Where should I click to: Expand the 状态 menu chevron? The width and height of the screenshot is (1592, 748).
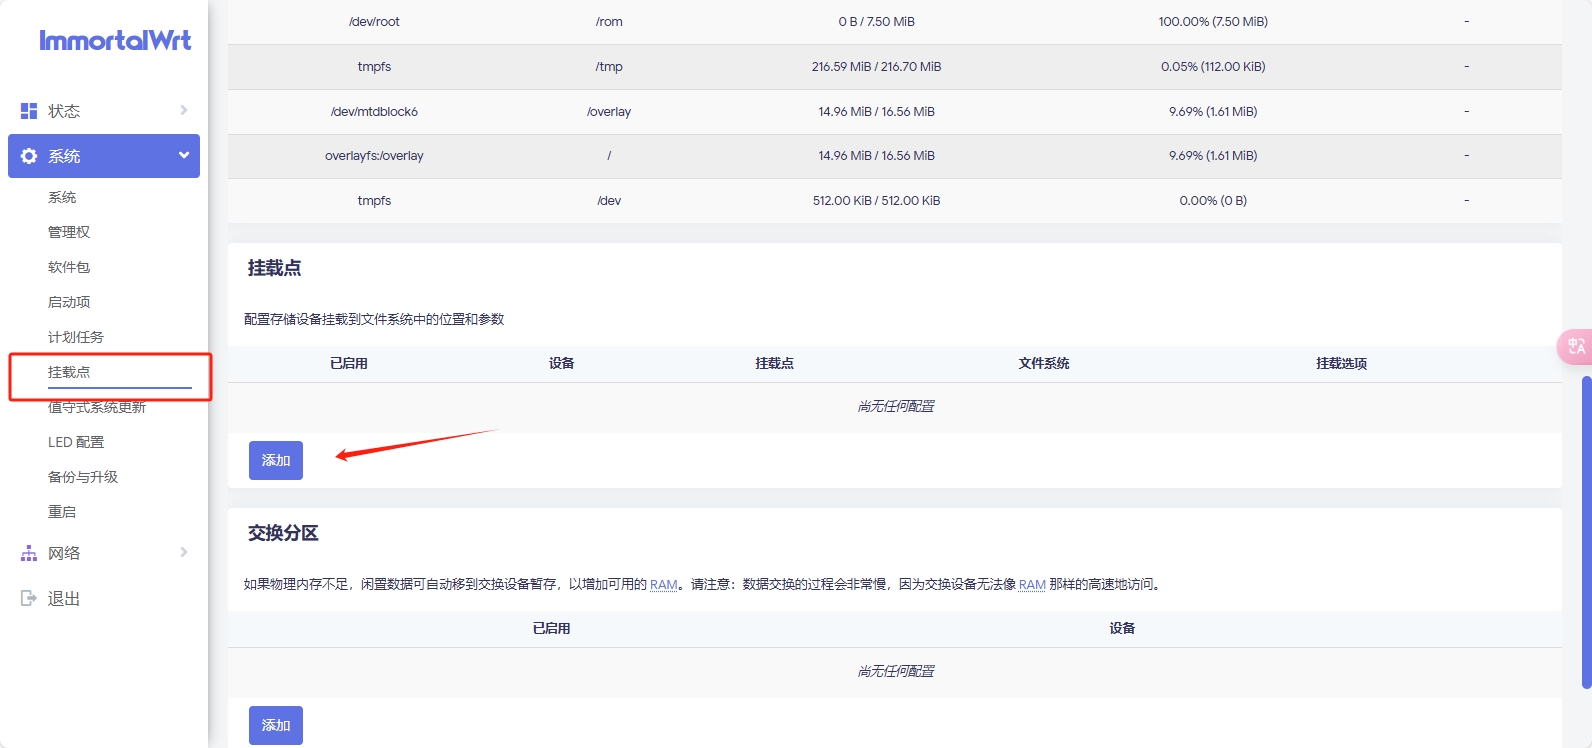(183, 110)
